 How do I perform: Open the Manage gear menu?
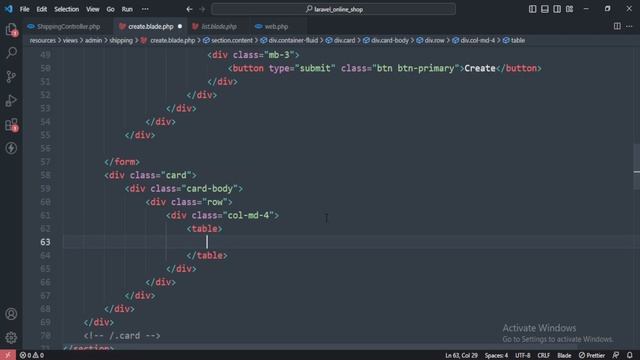click(11, 337)
